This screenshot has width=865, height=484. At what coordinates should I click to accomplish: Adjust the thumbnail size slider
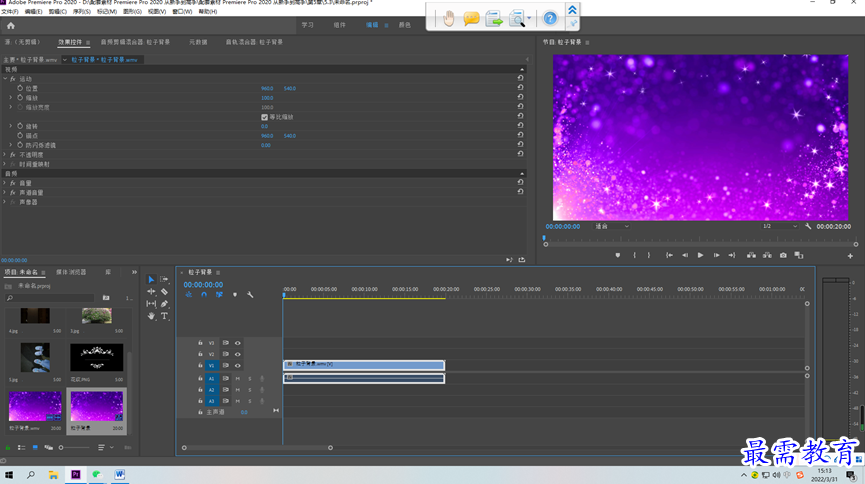pyautogui.click(x=73, y=448)
